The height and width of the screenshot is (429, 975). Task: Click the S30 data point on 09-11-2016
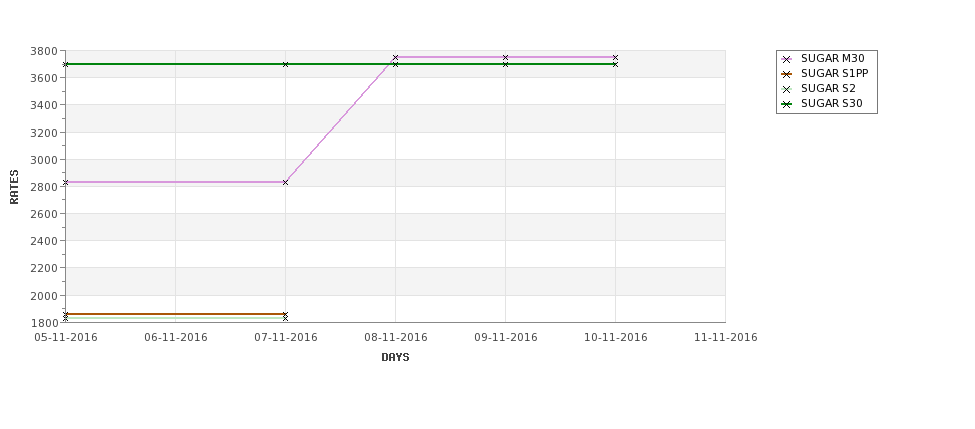[506, 64]
